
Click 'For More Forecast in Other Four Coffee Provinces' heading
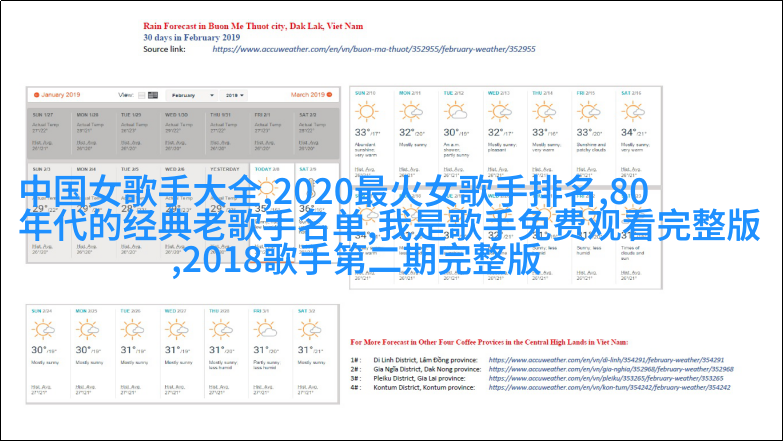click(489, 342)
